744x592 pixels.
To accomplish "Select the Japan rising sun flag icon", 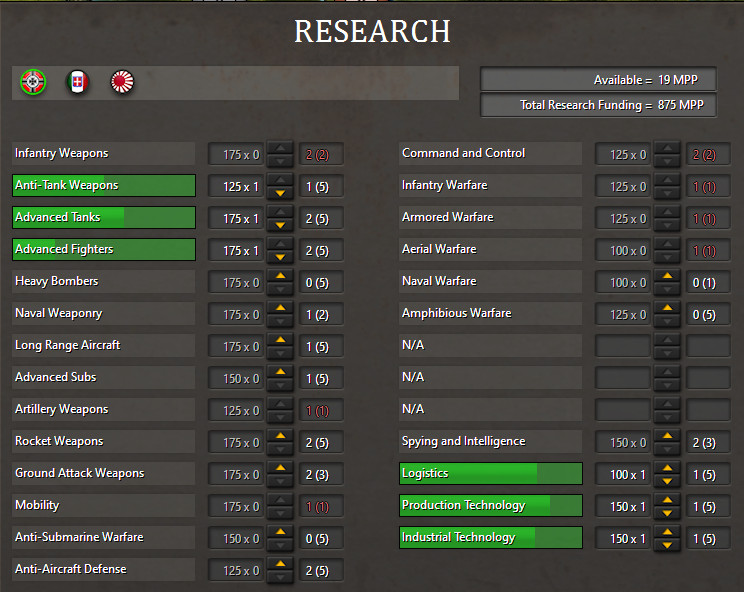I will [122, 82].
